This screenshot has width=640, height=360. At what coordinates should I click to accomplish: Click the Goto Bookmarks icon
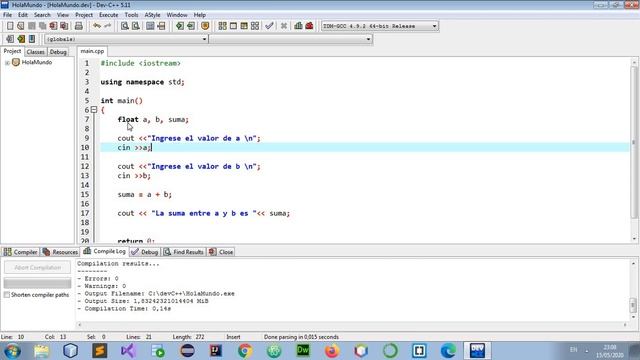pyautogui.click(x=32, y=39)
